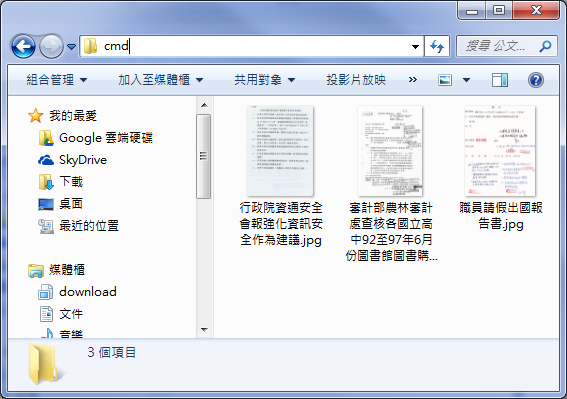
Task: Close the Explorer window
Action: 536,11
